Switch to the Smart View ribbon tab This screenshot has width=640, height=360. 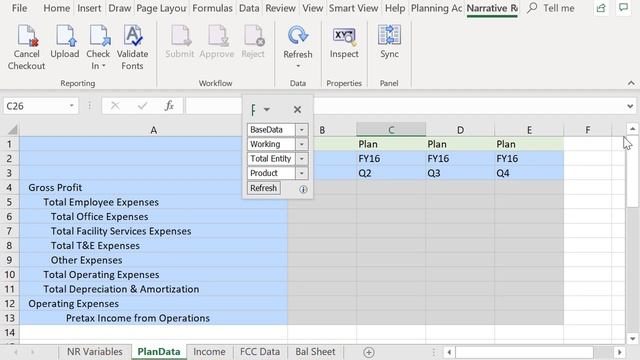click(353, 8)
